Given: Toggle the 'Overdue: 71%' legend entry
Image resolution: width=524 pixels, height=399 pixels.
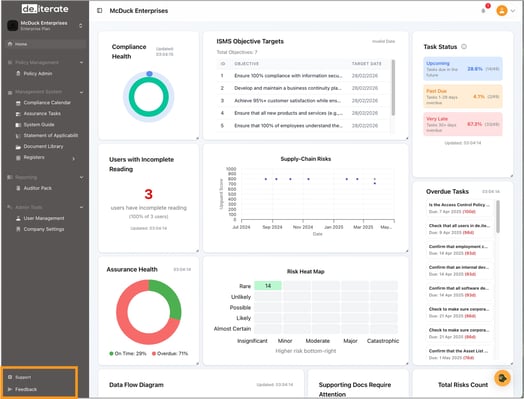Looking at the screenshot, I should (x=170, y=354).
